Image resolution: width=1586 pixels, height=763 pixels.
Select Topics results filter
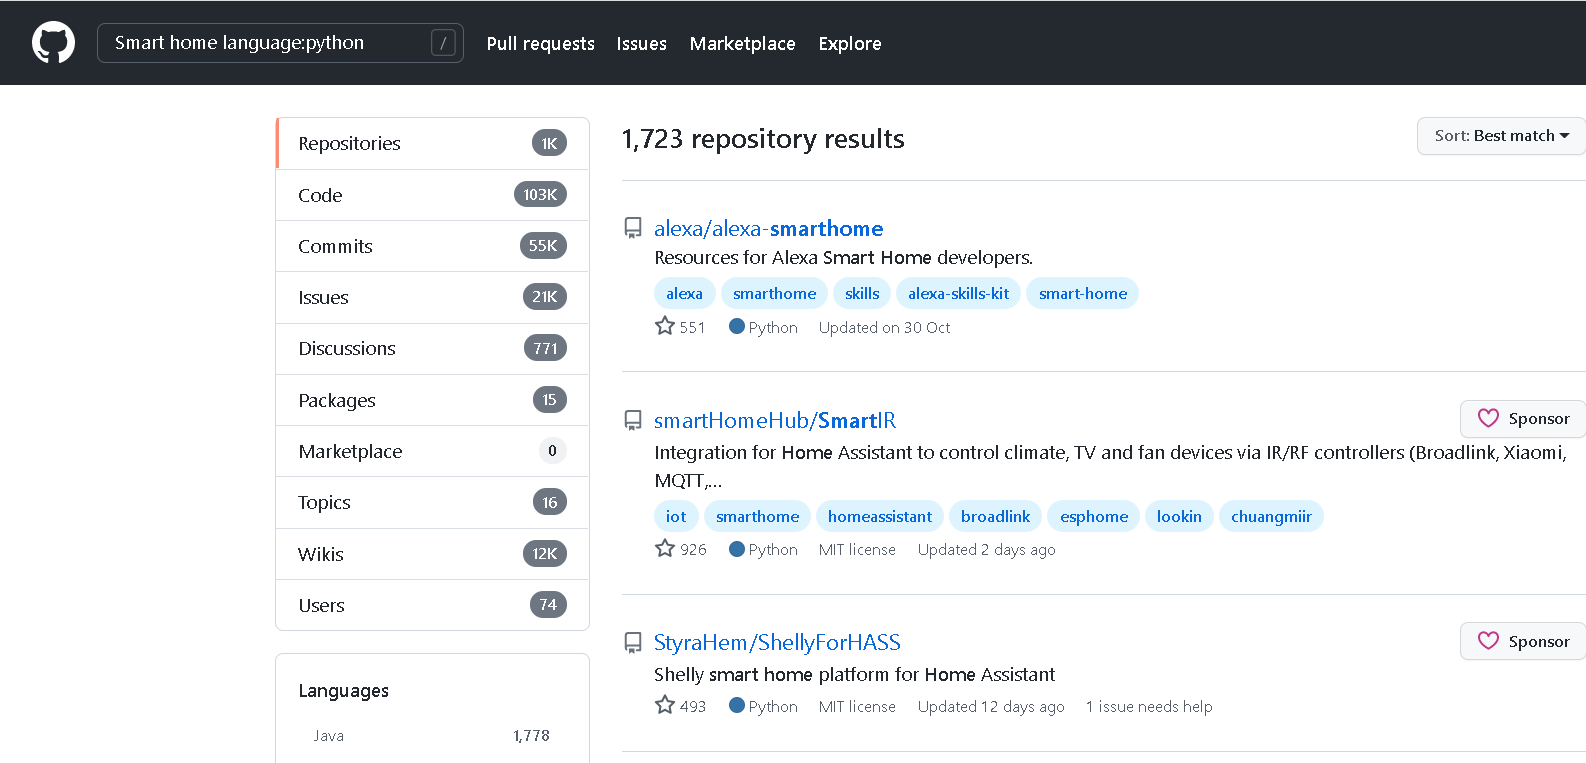(x=432, y=502)
